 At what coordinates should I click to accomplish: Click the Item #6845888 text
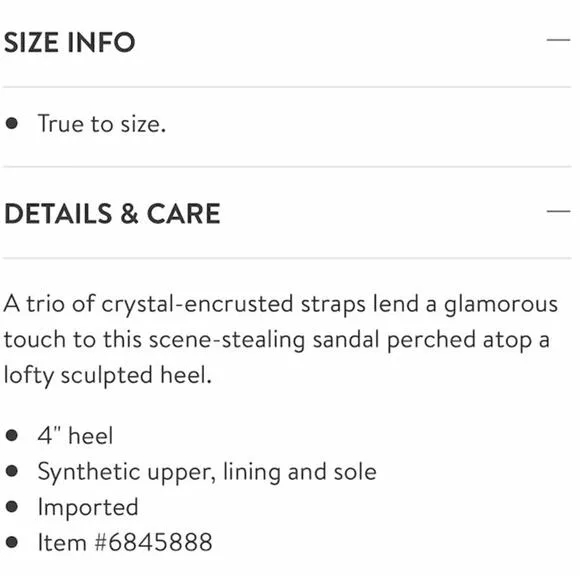tap(125, 542)
